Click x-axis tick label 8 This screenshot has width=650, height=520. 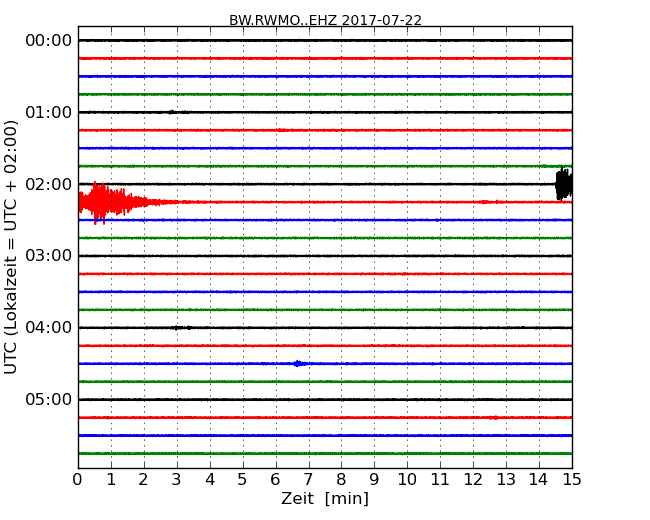pos(342,480)
